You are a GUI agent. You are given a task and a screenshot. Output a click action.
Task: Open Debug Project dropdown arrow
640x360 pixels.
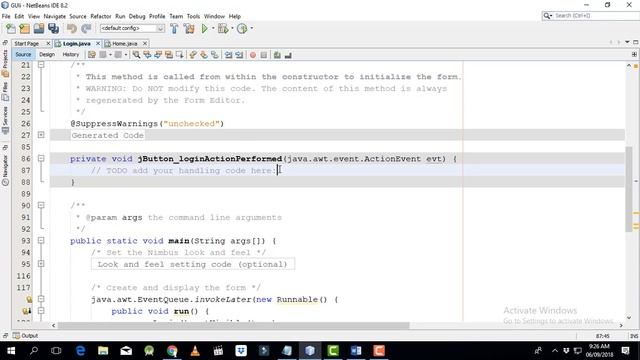click(x=232, y=29)
